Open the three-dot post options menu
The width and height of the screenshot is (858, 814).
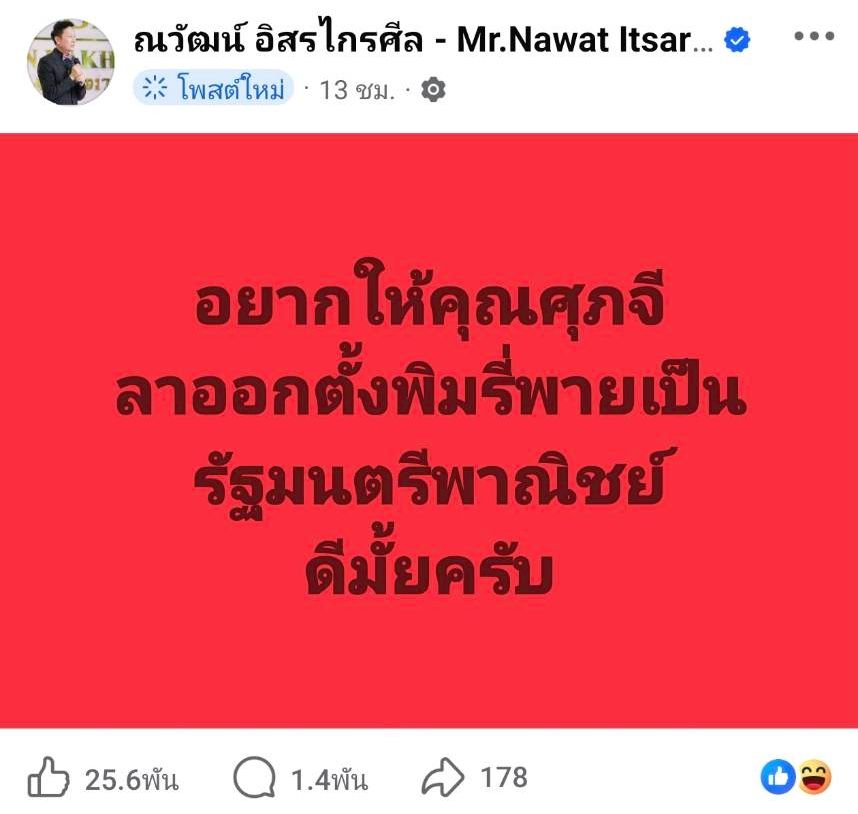814,37
